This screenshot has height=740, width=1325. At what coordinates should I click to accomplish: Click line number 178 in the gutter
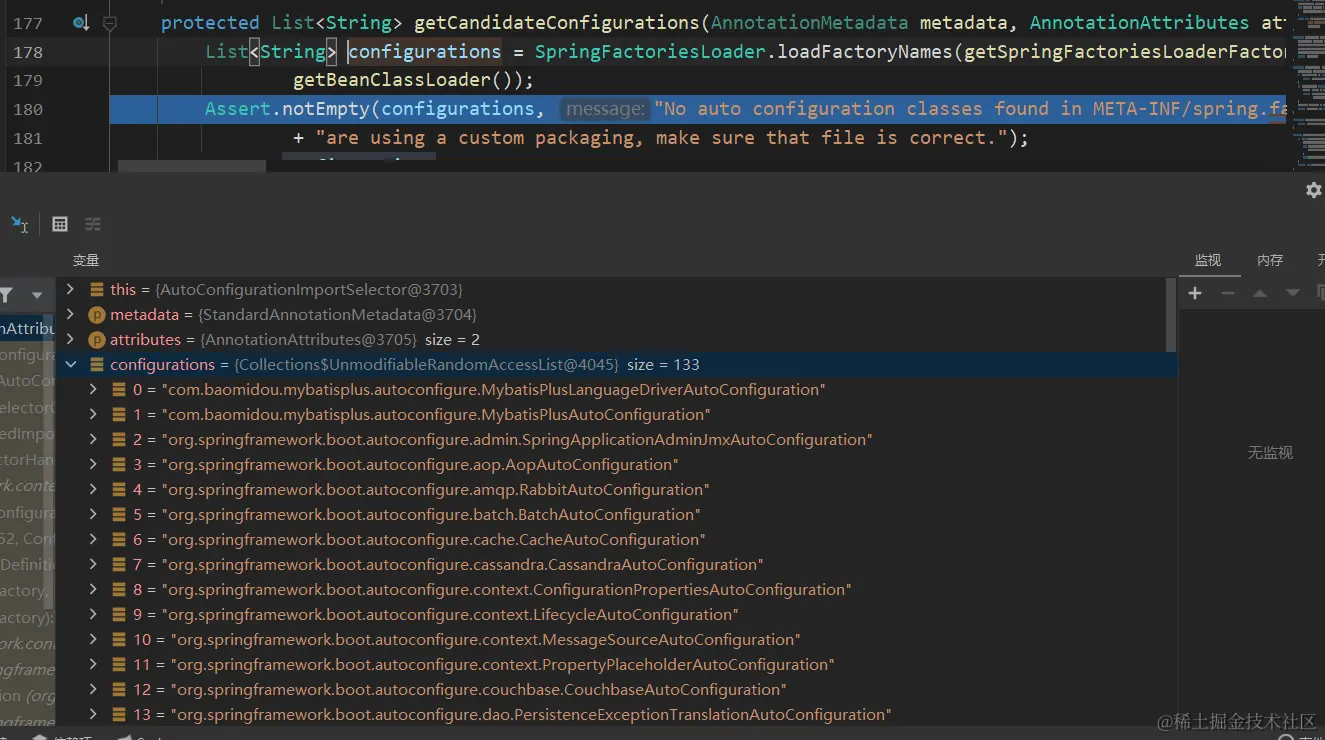[28, 51]
